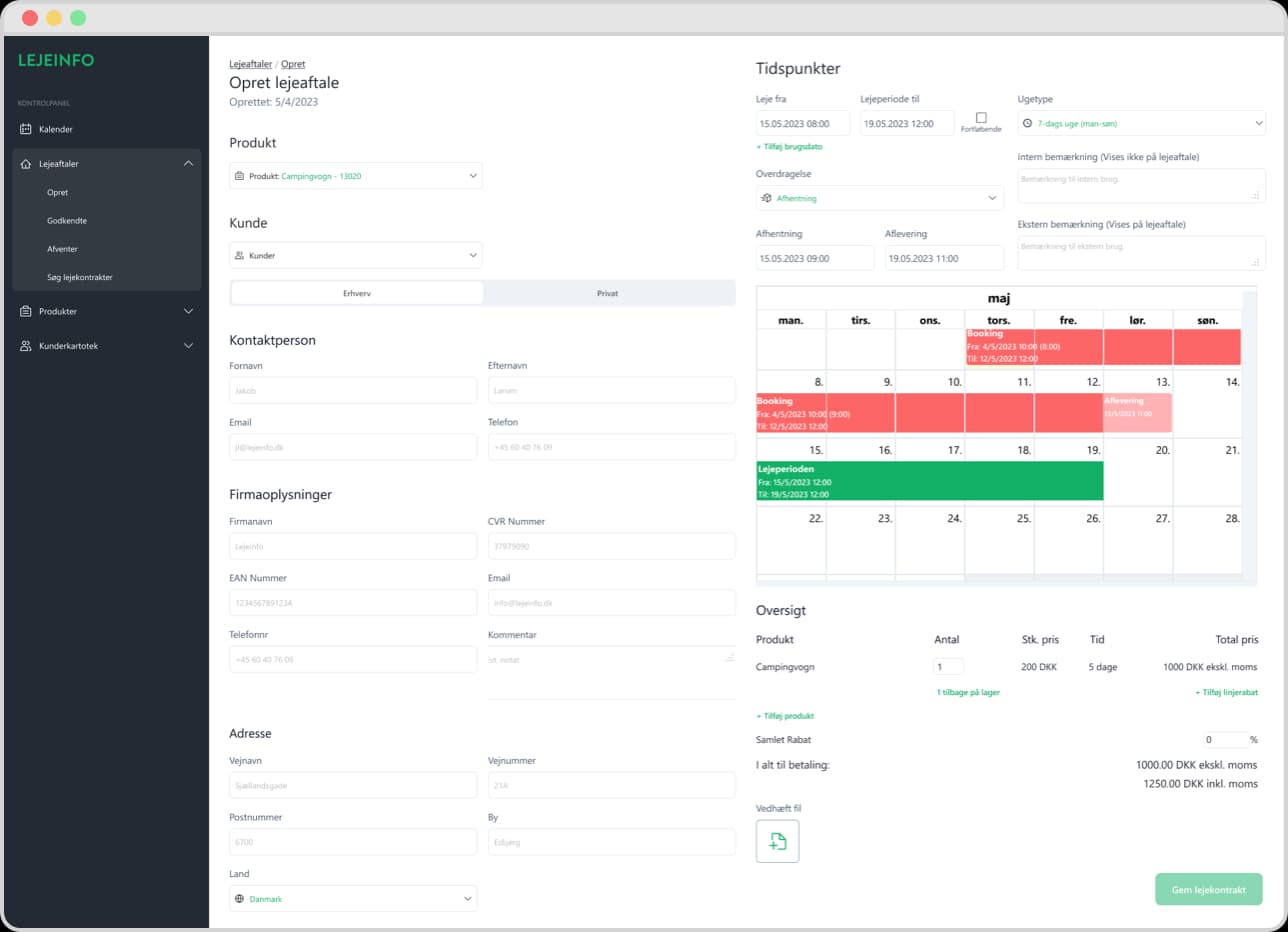Click the LEJEINFO logo

coord(56,60)
